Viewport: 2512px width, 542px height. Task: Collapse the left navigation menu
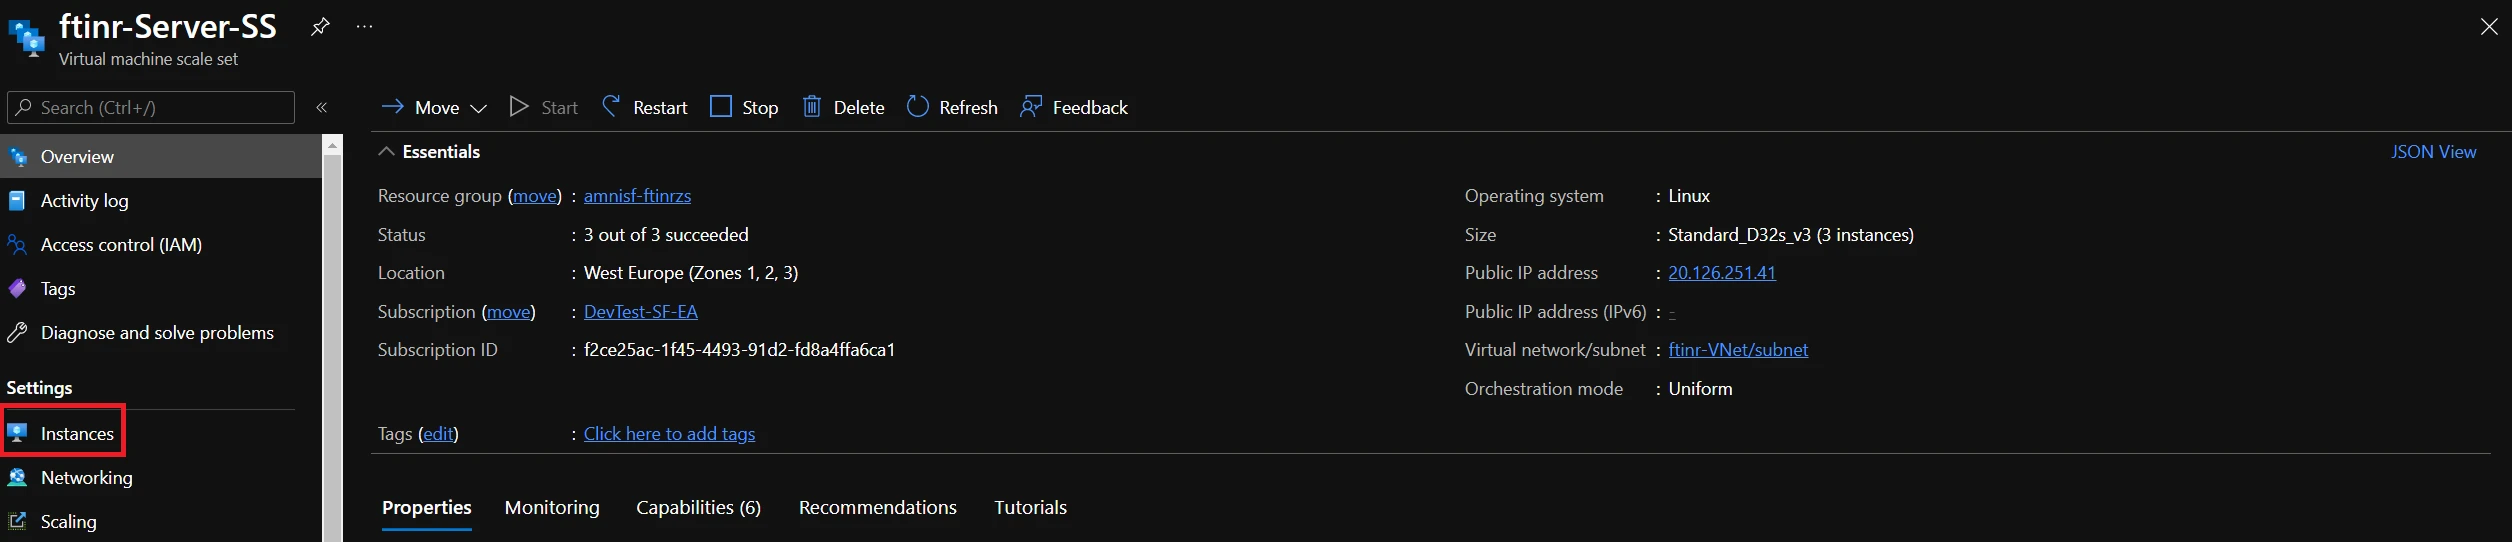click(x=322, y=108)
